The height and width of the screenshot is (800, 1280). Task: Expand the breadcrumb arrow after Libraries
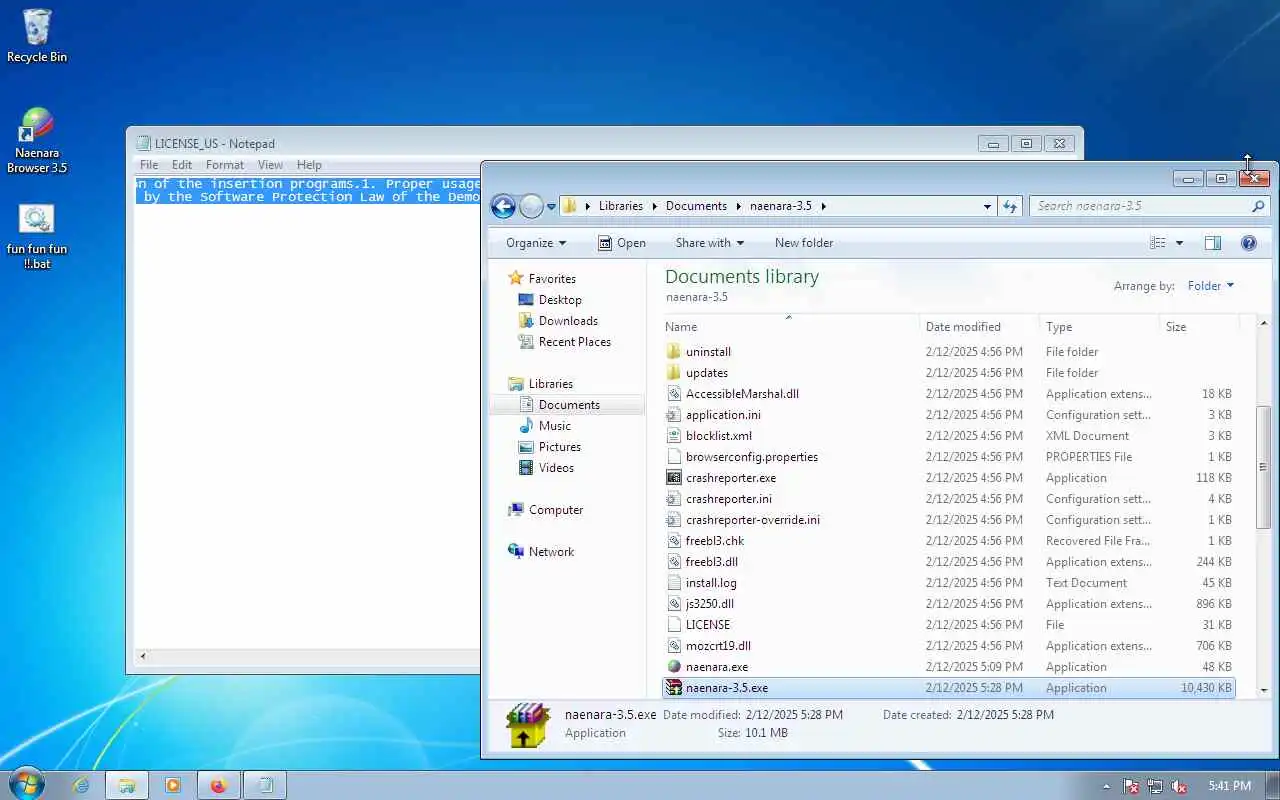tap(655, 206)
